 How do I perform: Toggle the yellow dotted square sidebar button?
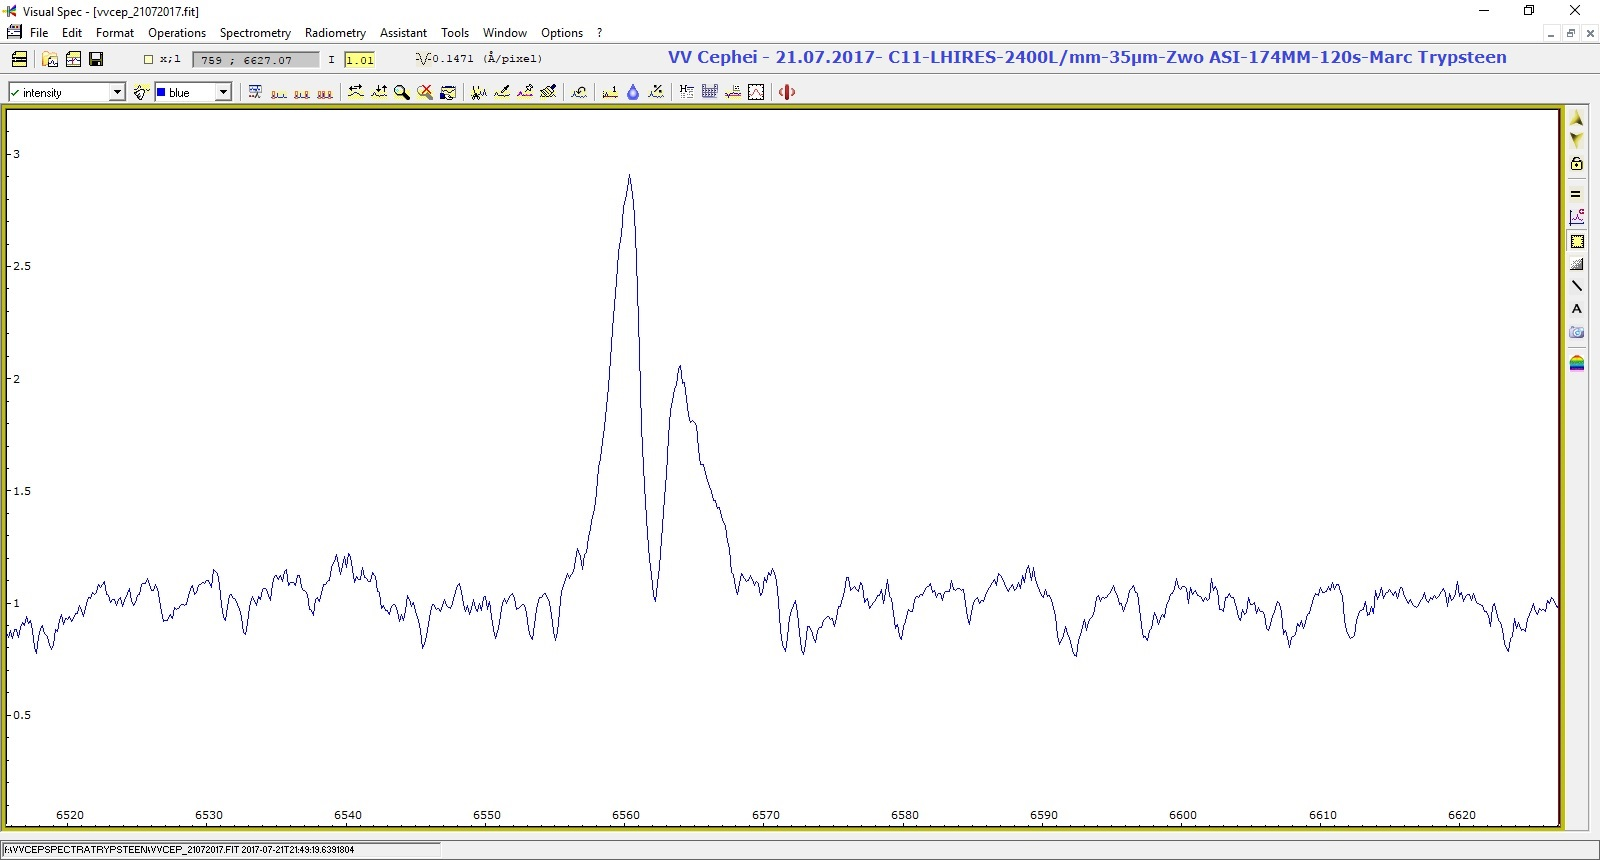(1577, 241)
